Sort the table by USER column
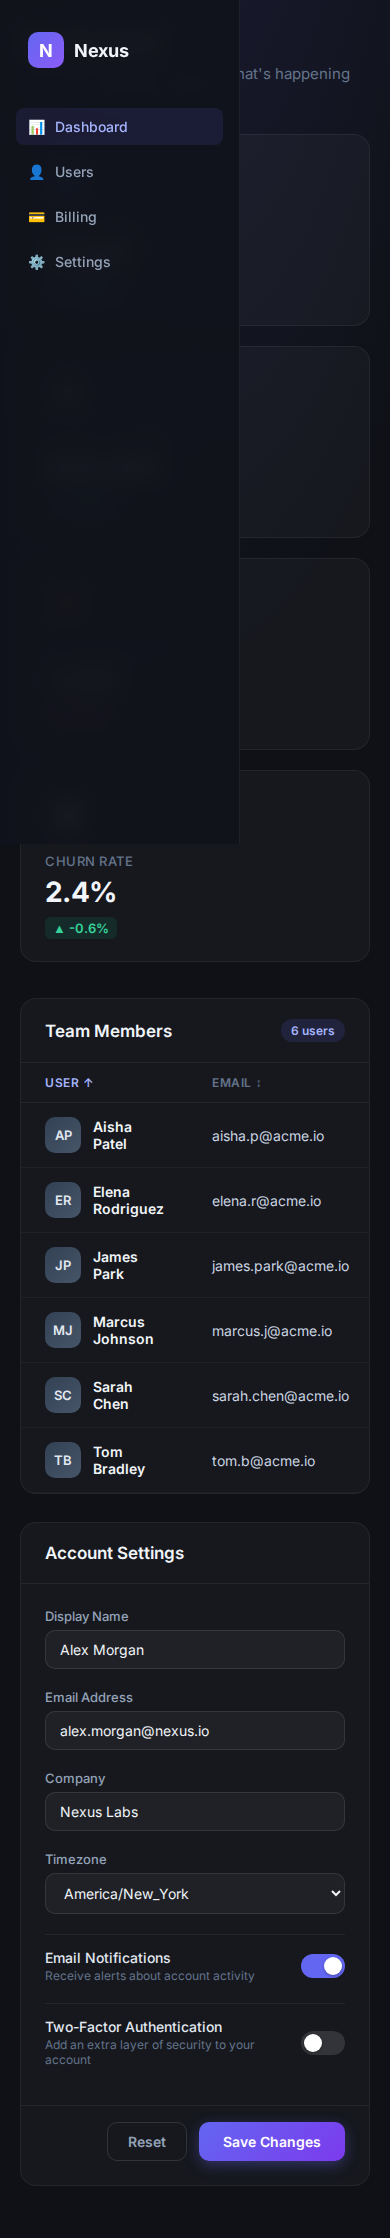 [x=69, y=1083]
